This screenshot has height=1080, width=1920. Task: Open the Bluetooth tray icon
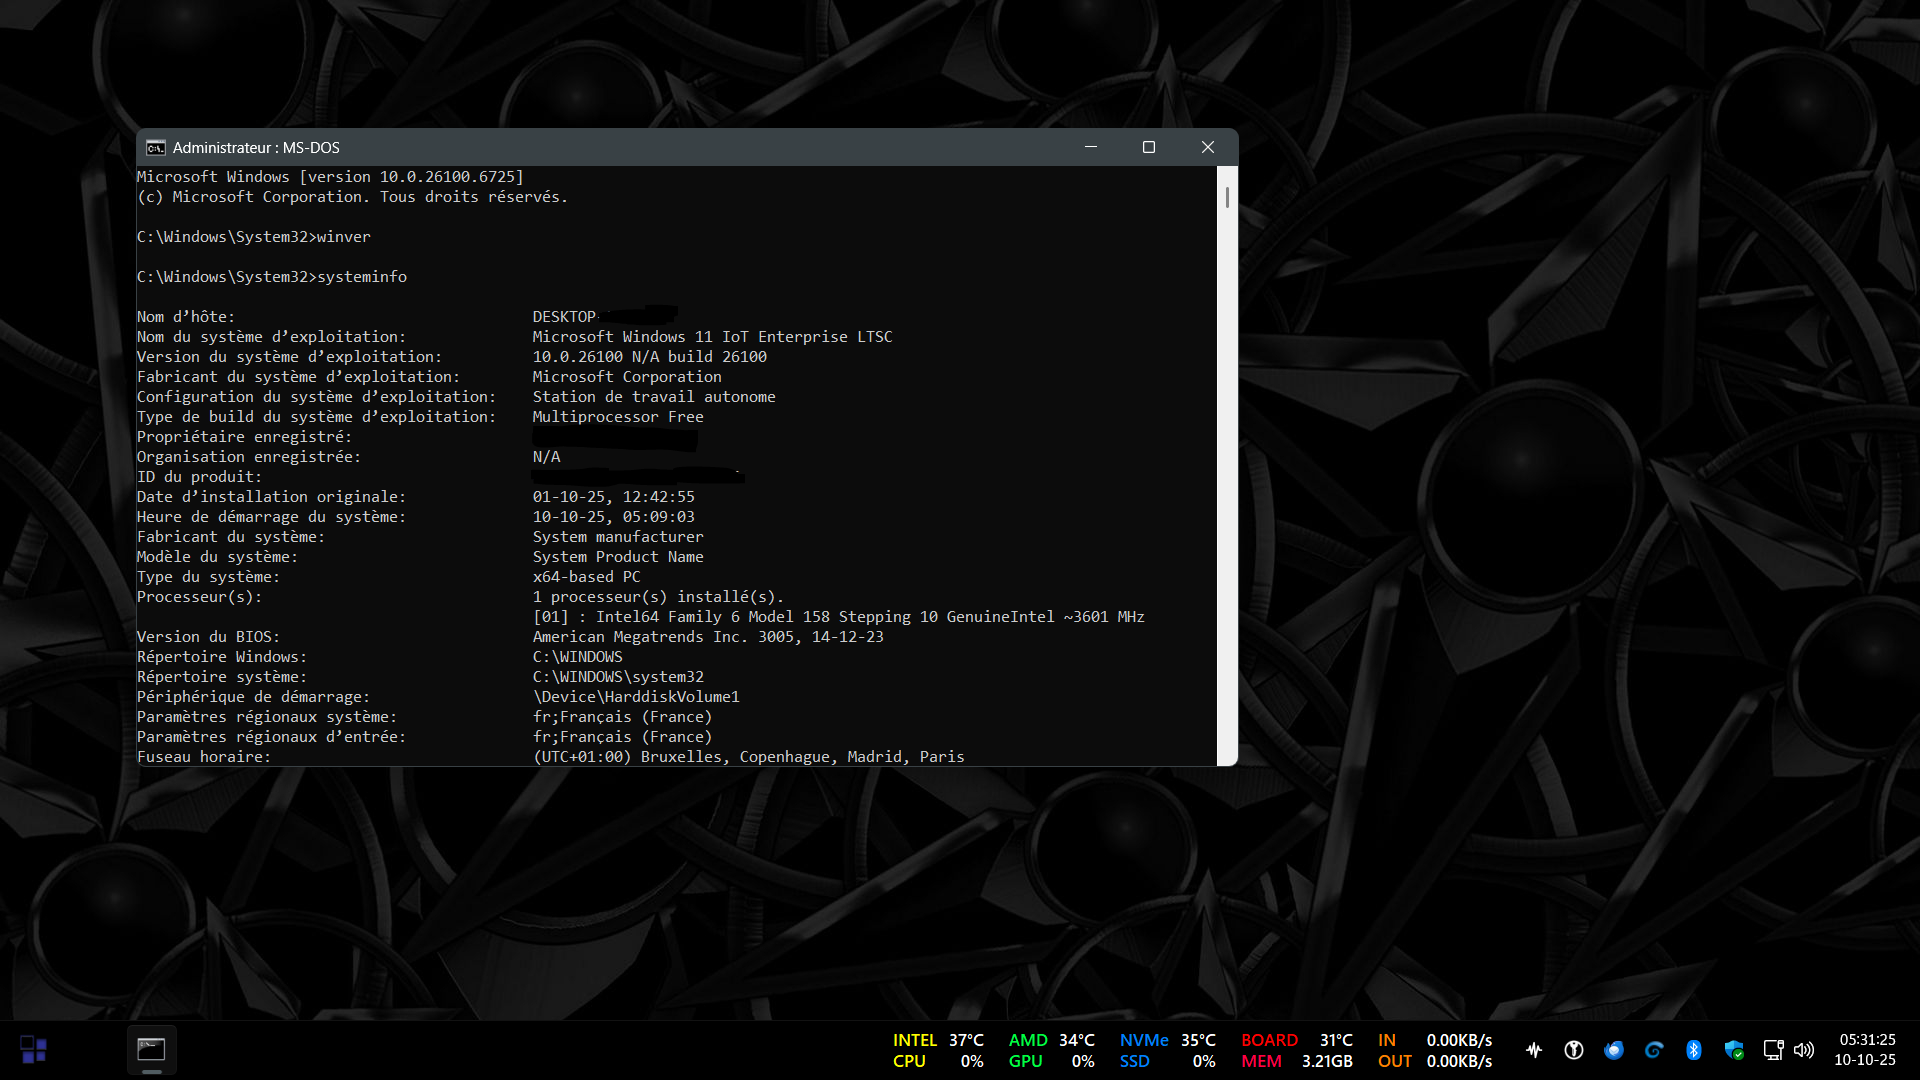[x=1693, y=1050]
